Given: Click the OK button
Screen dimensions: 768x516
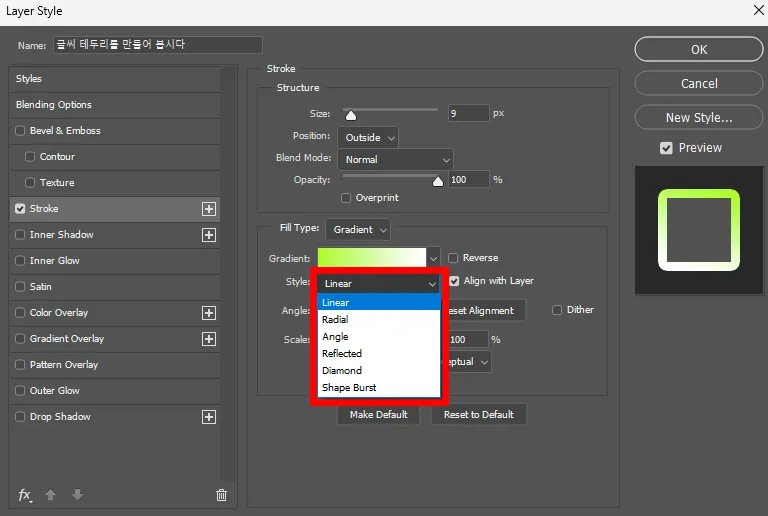Looking at the screenshot, I should [x=699, y=49].
